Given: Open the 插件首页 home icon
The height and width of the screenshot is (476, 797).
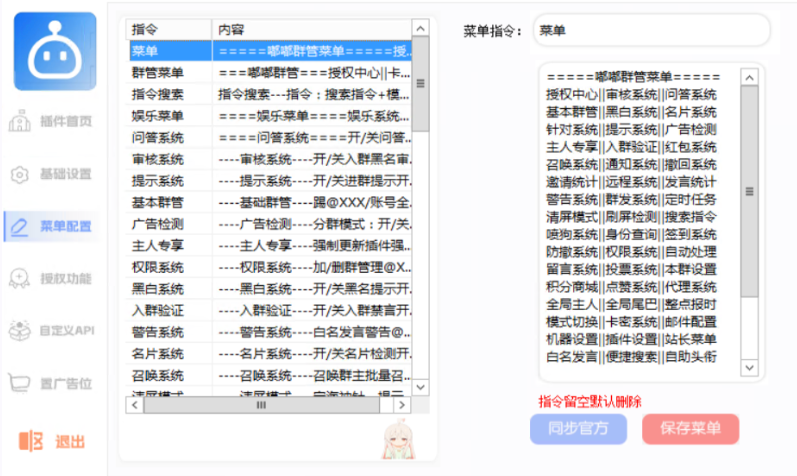Looking at the screenshot, I should (x=19, y=121).
